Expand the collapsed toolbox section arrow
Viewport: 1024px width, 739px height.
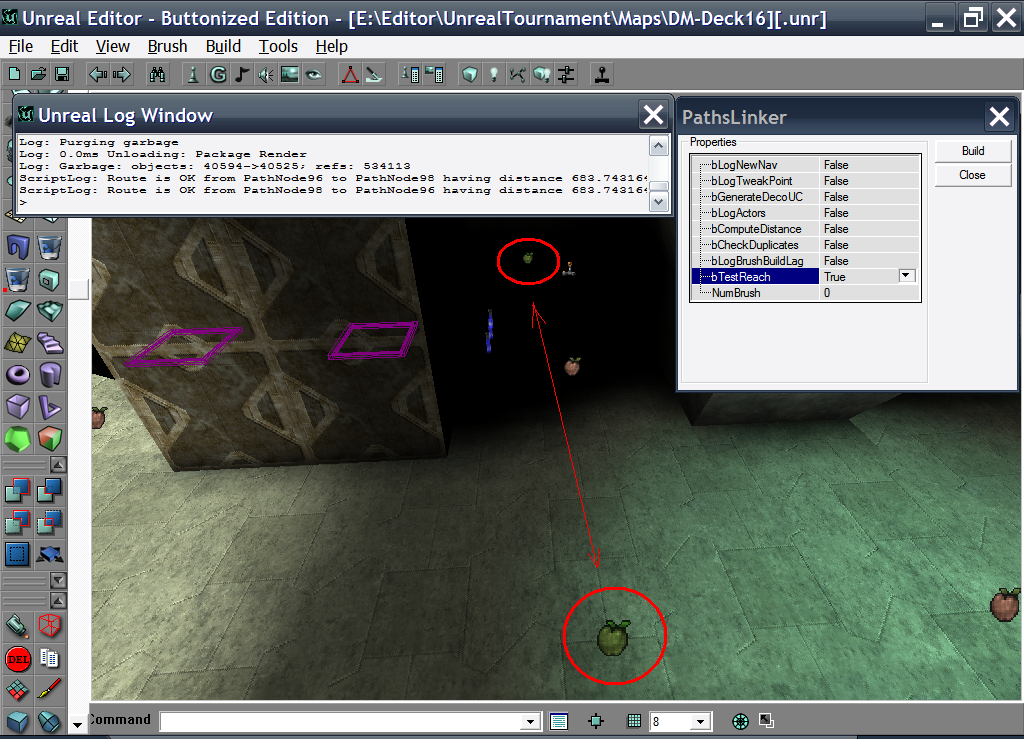tap(58, 580)
